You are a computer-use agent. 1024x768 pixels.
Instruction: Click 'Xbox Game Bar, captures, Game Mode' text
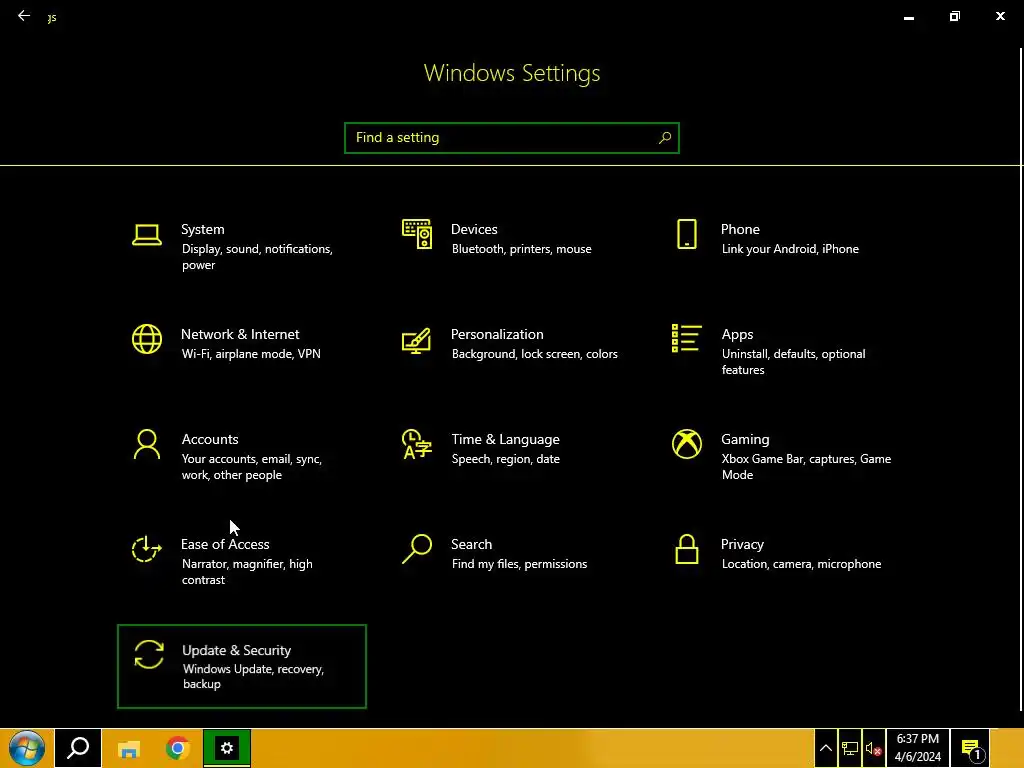click(806, 467)
